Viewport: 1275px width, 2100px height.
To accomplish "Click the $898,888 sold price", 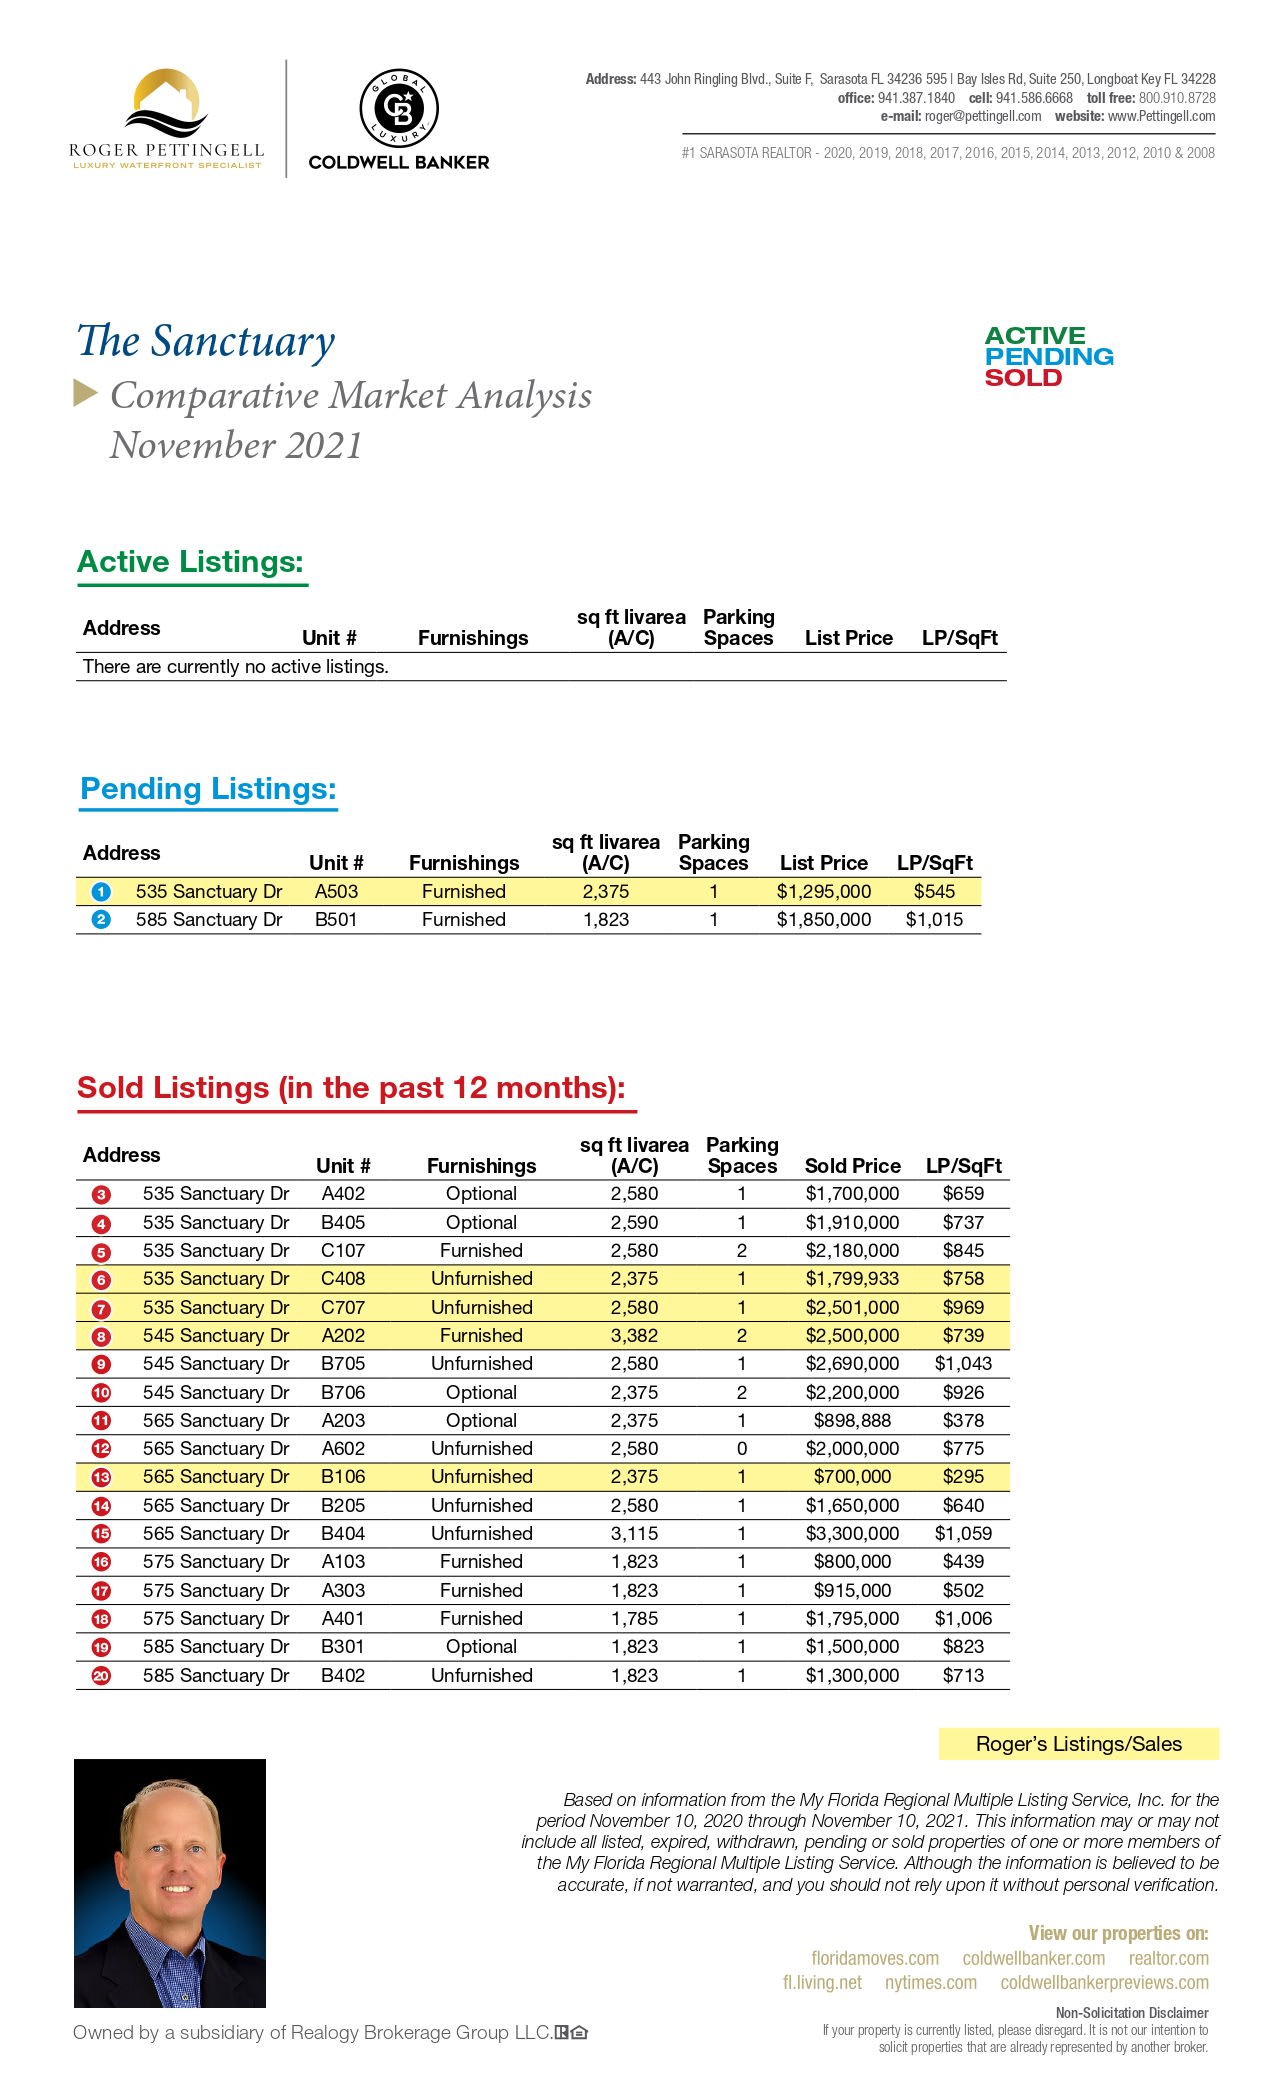I will [x=853, y=1421].
